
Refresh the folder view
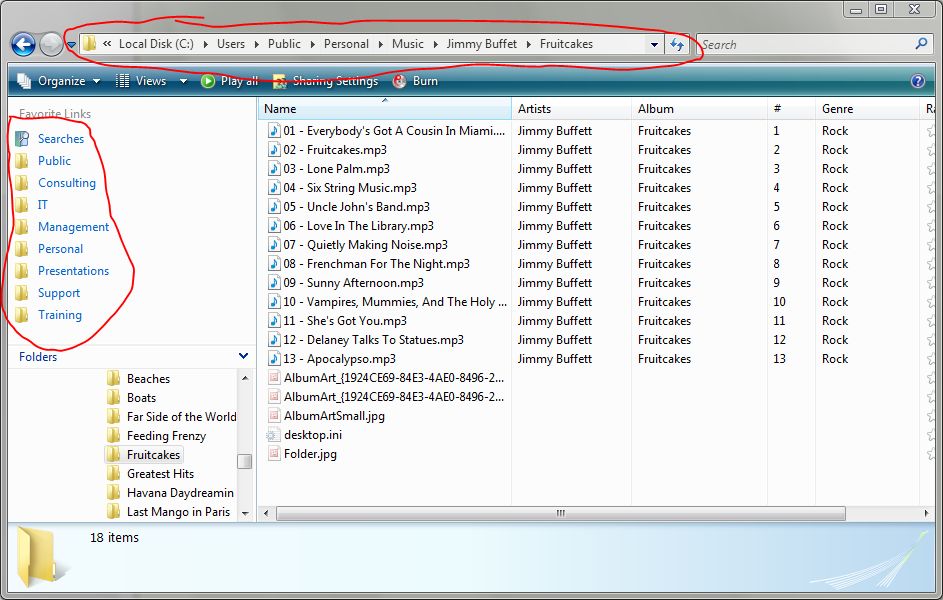[677, 44]
